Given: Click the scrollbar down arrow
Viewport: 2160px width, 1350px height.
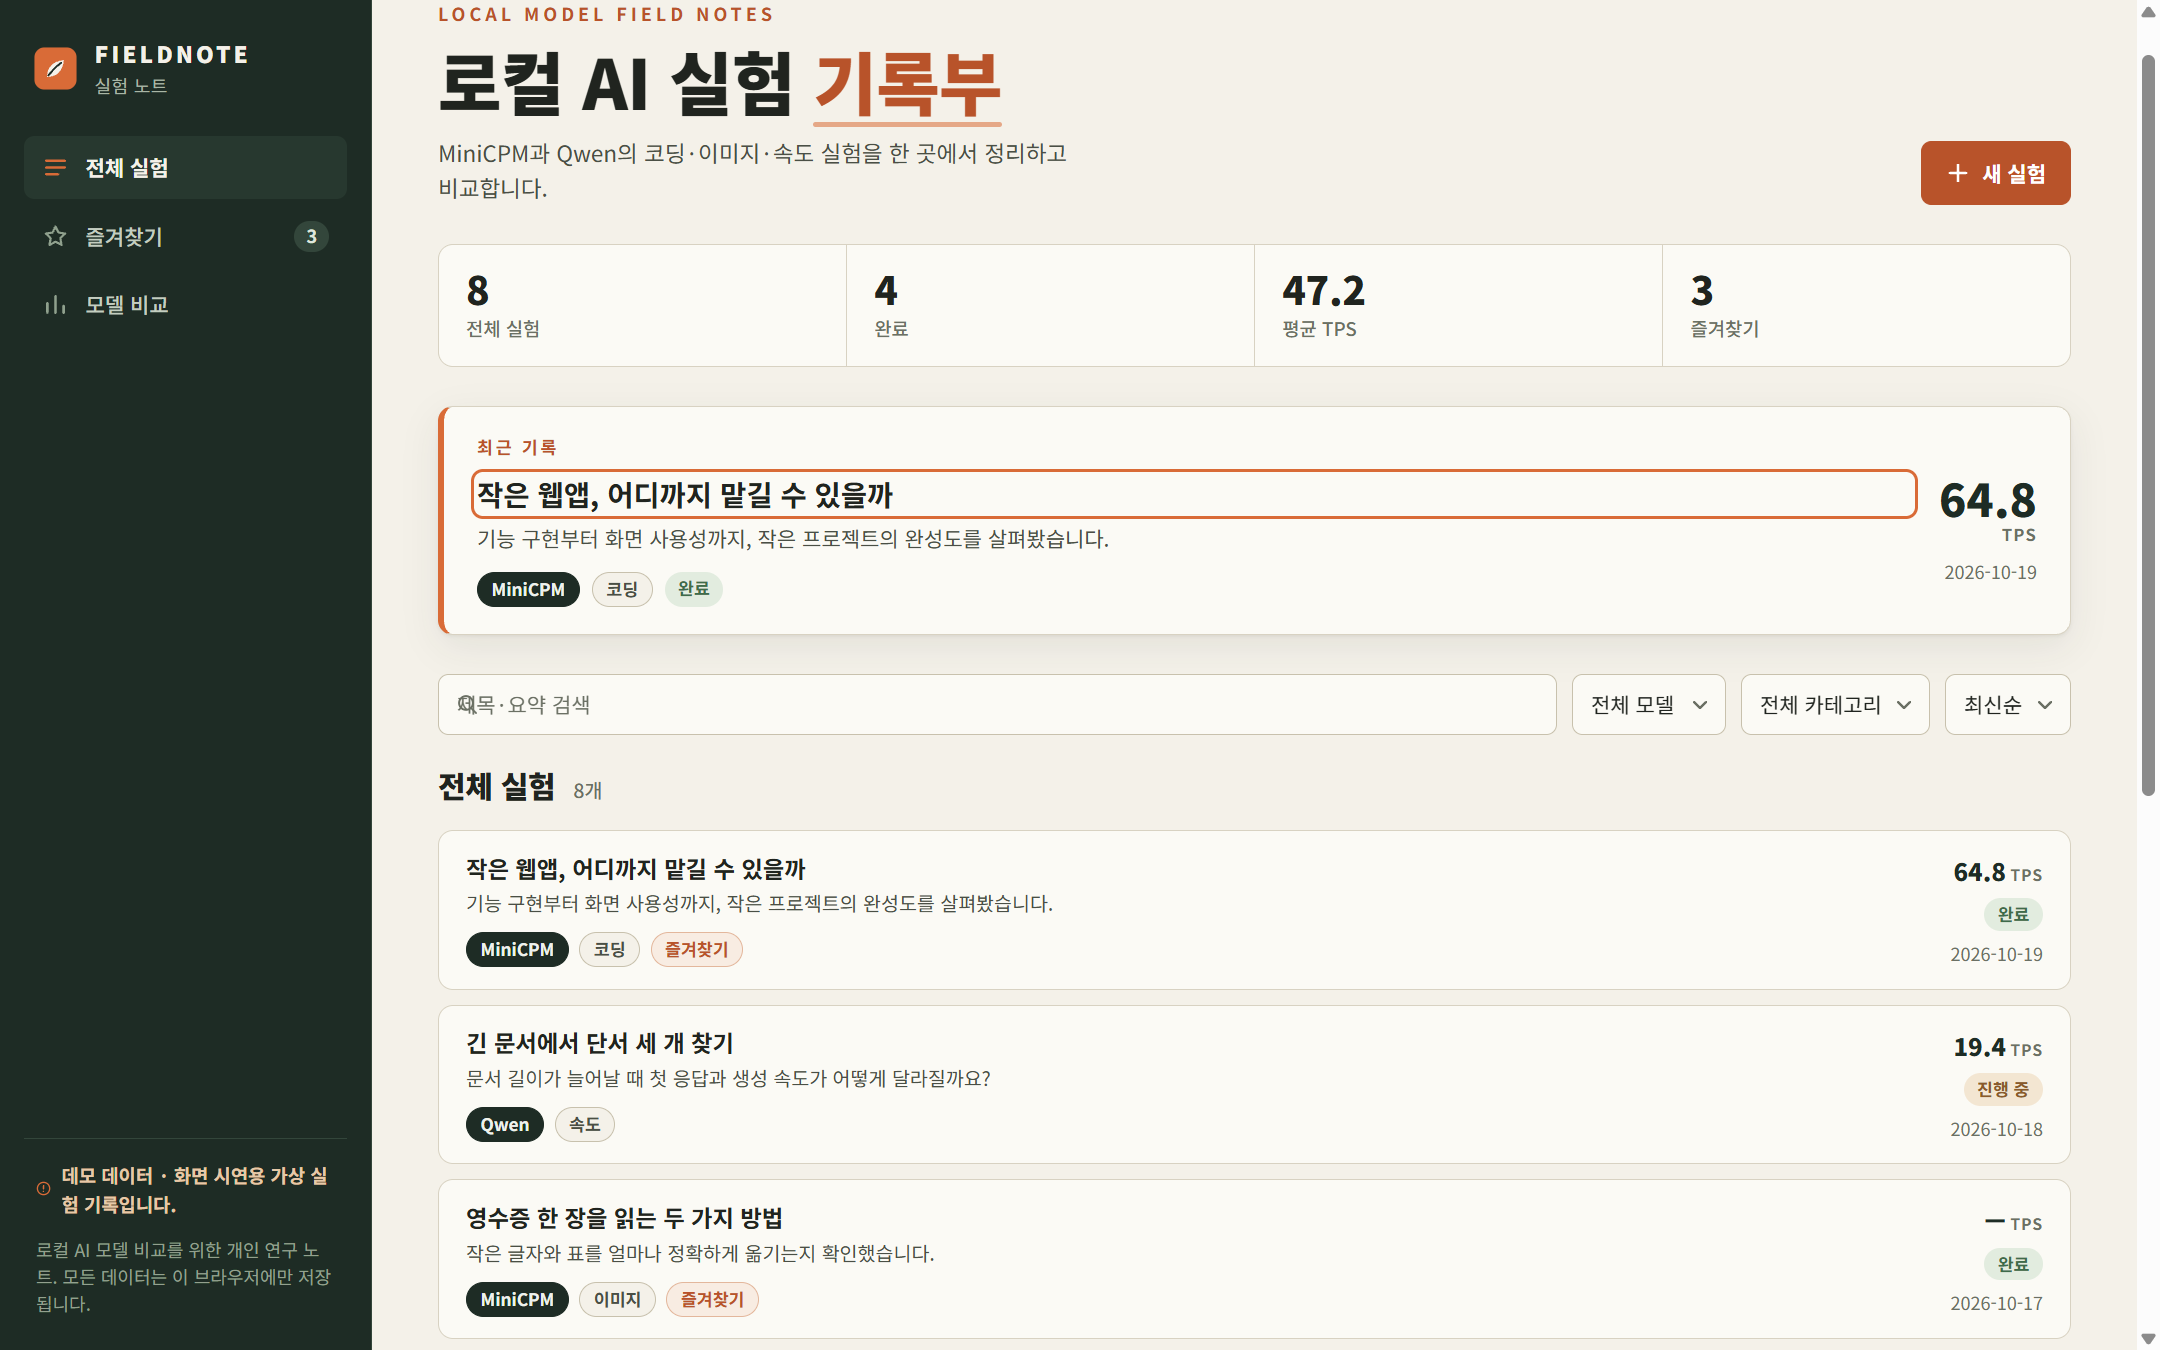Looking at the screenshot, I should (x=2148, y=1338).
